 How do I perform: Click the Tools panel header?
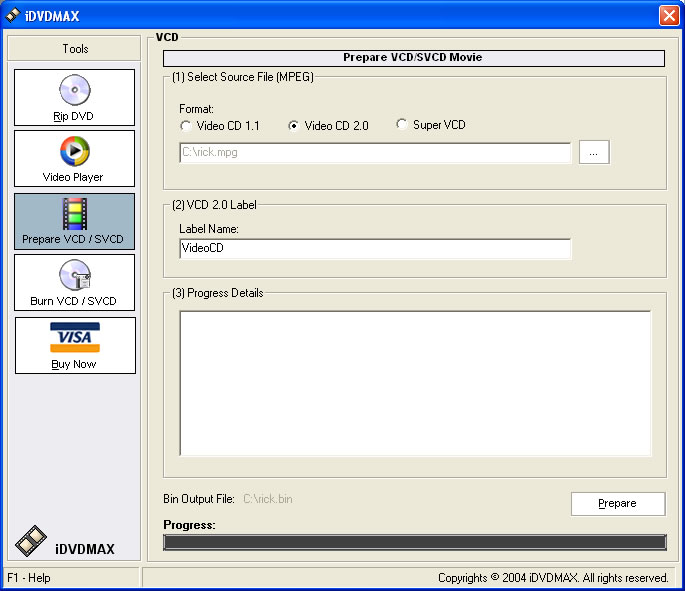74,48
